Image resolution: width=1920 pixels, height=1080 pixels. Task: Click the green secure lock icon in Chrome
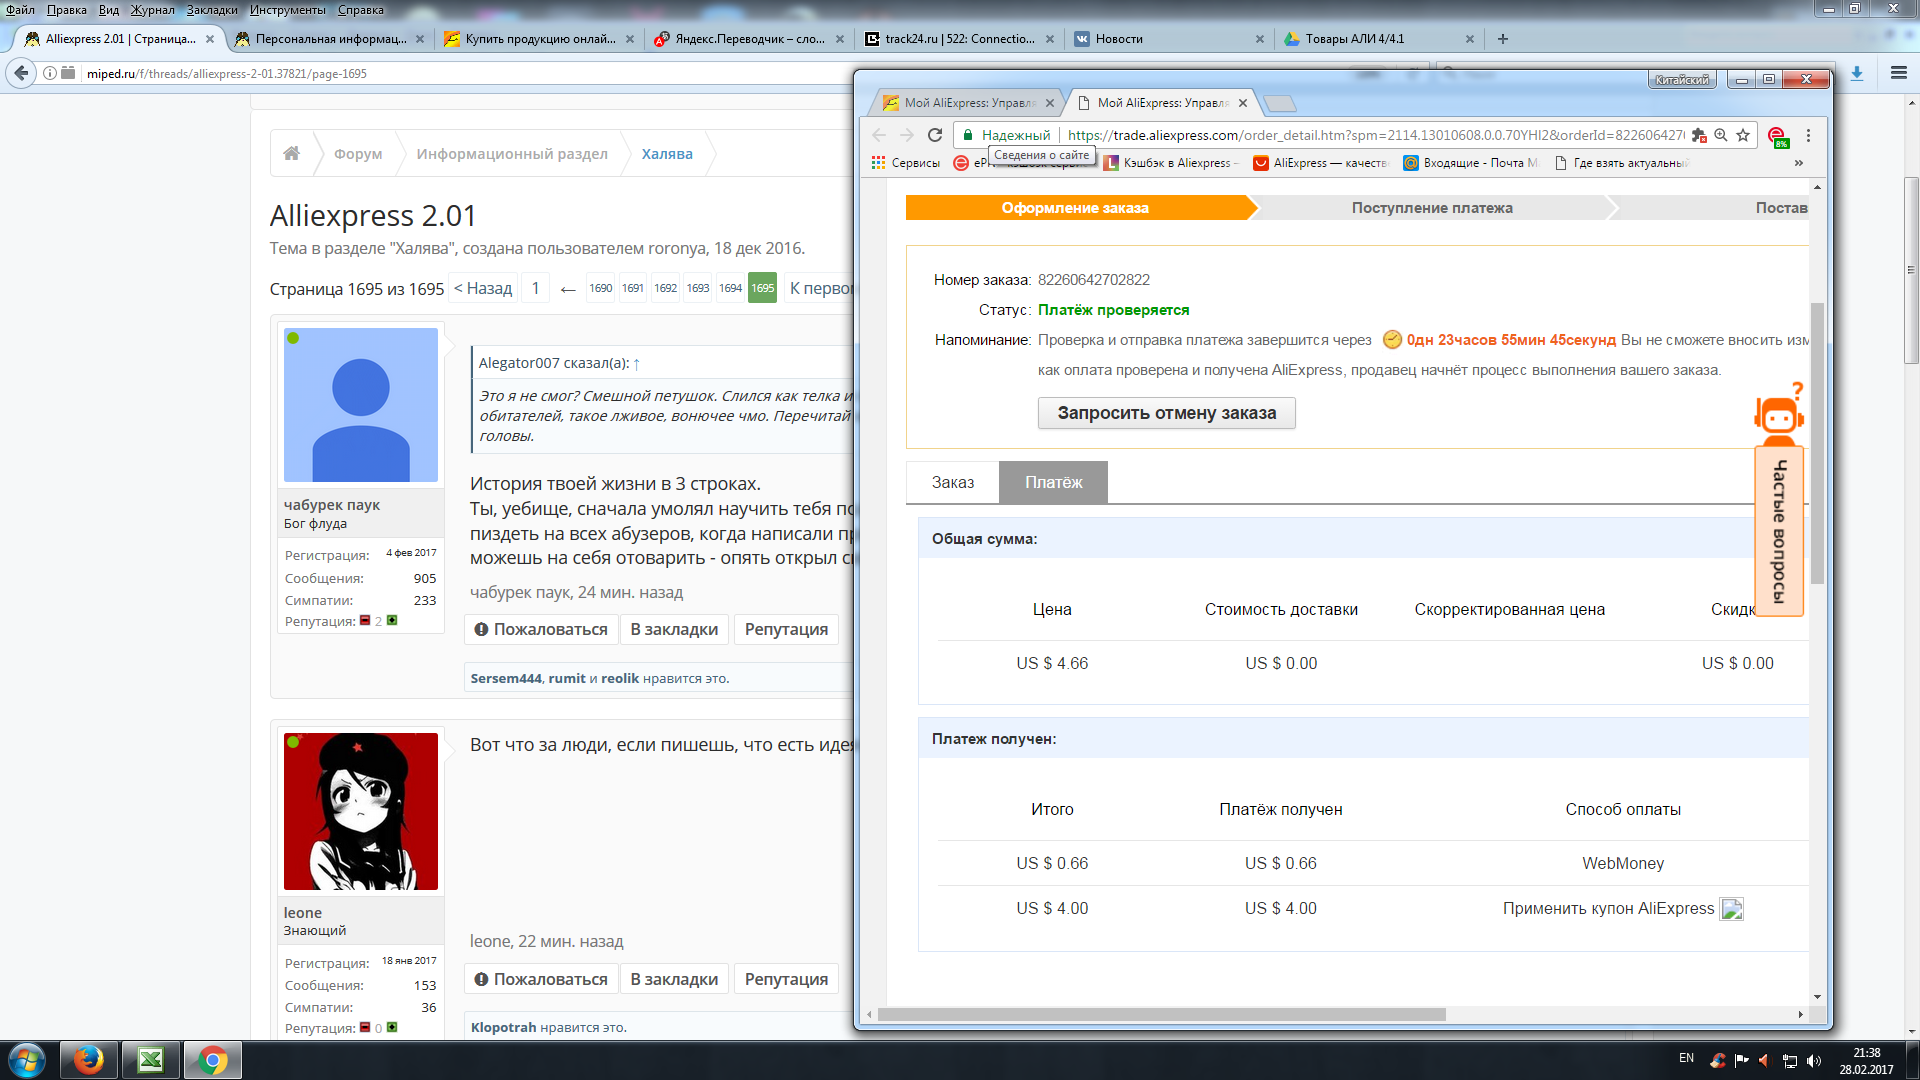click(x=968, y=135)
